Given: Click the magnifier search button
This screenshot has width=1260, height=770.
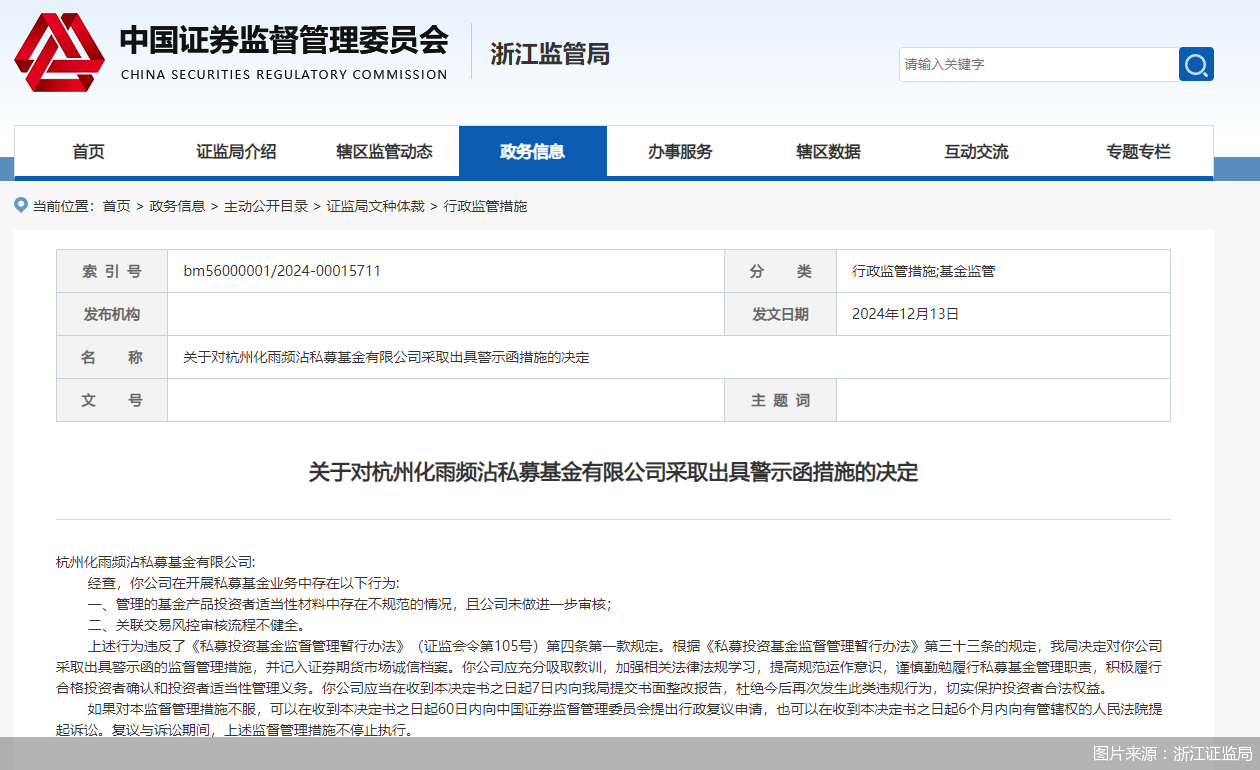Looking at the screenshot, I should pos(1196,64).
